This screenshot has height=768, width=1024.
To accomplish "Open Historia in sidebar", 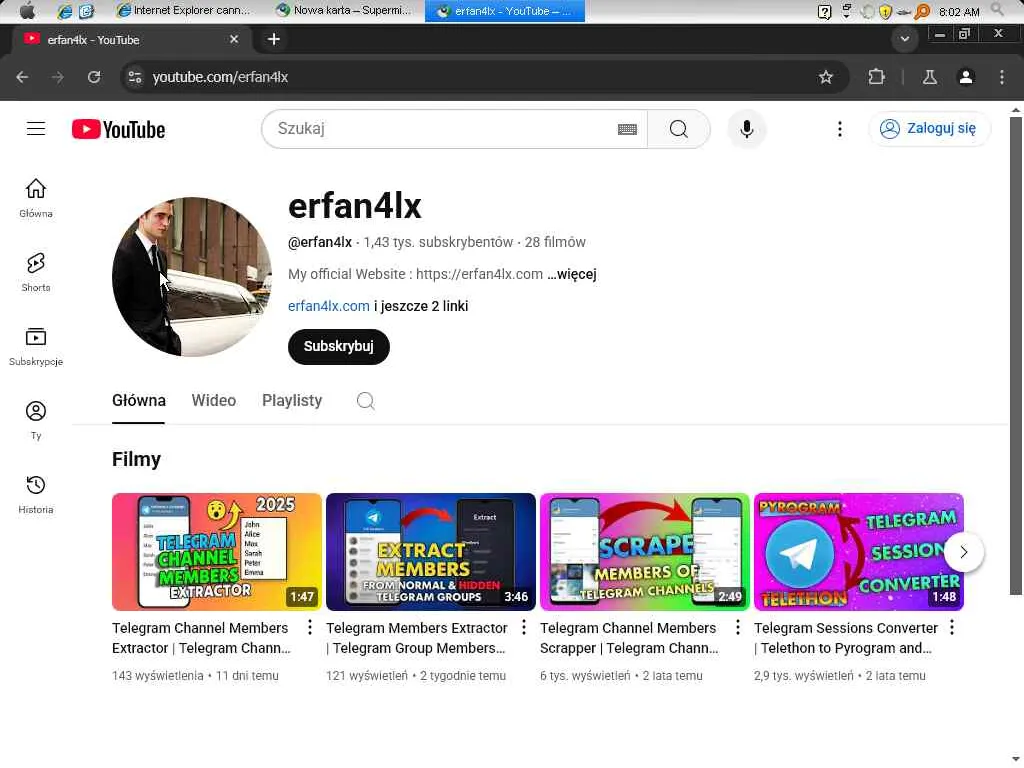I will (36, 494).
